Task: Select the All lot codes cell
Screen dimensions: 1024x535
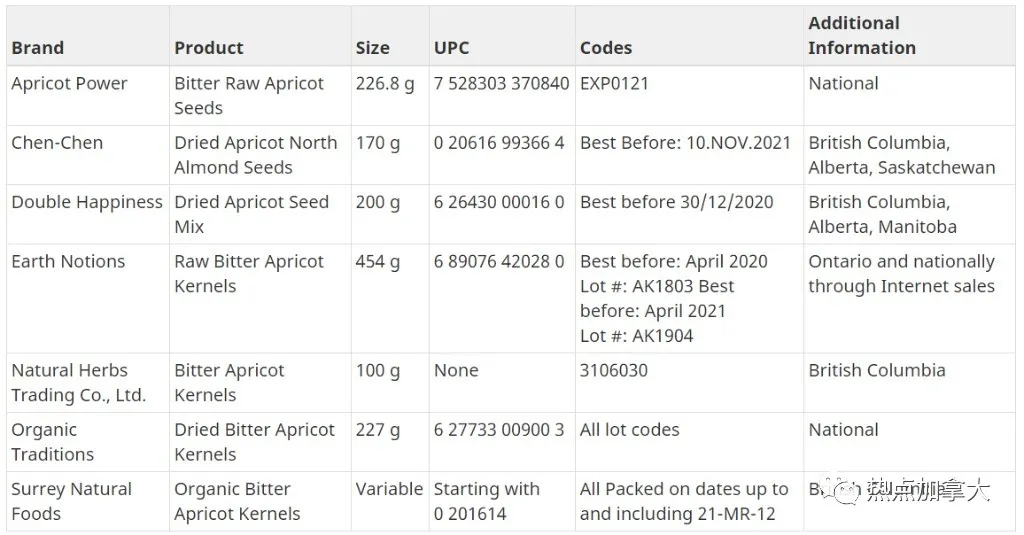Action: coord(689,442)
